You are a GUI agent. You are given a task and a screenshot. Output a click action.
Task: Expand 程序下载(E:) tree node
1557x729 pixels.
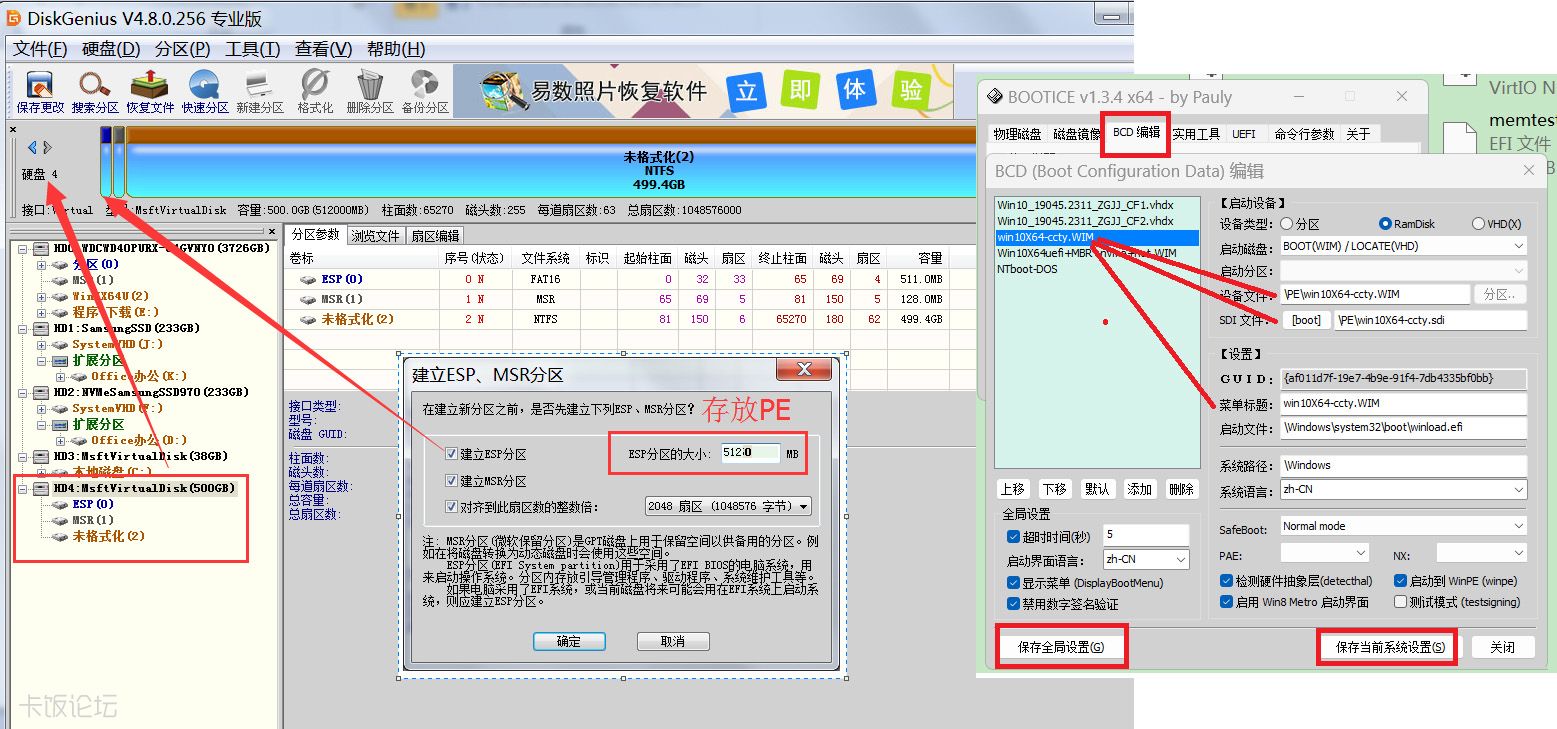coord(42,312)
